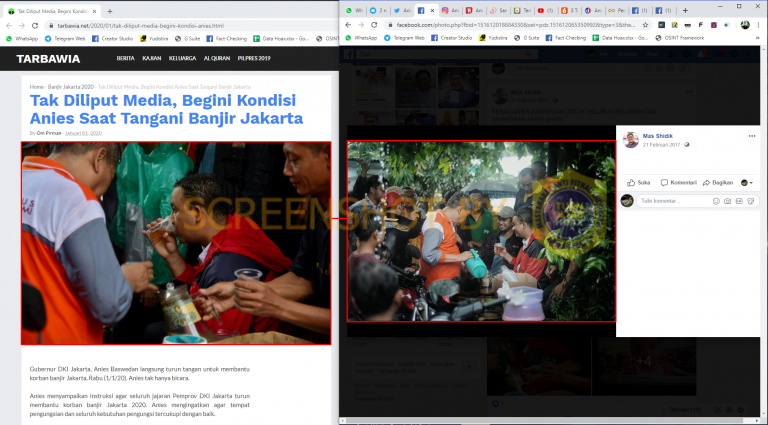Screen dimensions: 768x425
Task: Open the KELUARGA menu on Tarbawia
Action: tap(182, 58)
